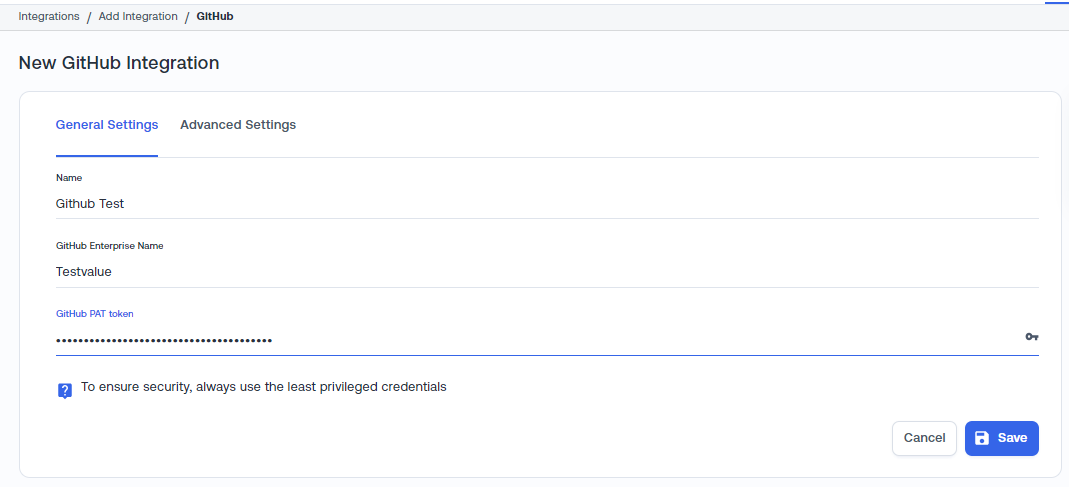Viewport: 1069px width, 487px height.
Task: Save the new GitHub integration
Action: [1001, 438]
